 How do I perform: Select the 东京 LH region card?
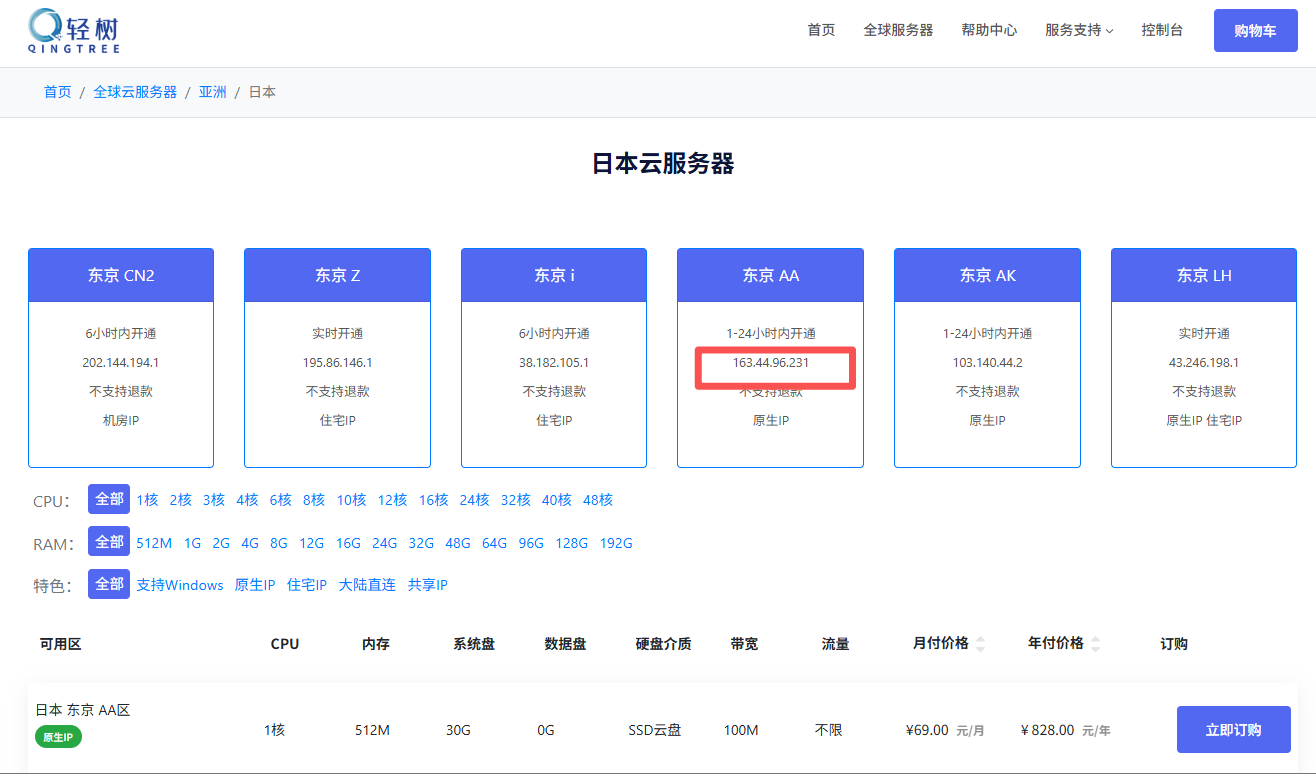coord(1204,357)
